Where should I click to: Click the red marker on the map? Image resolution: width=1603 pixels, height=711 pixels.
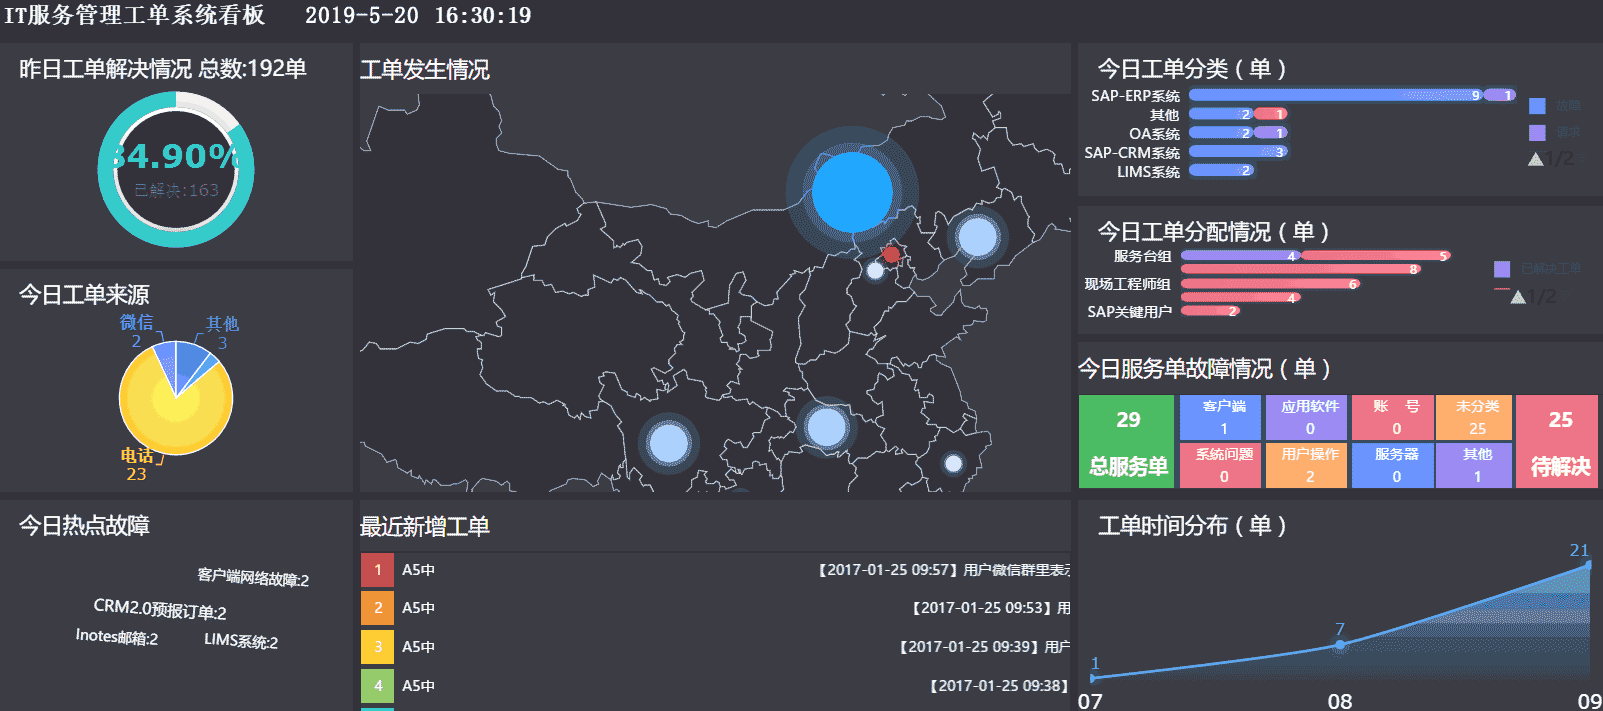(890, 254)
